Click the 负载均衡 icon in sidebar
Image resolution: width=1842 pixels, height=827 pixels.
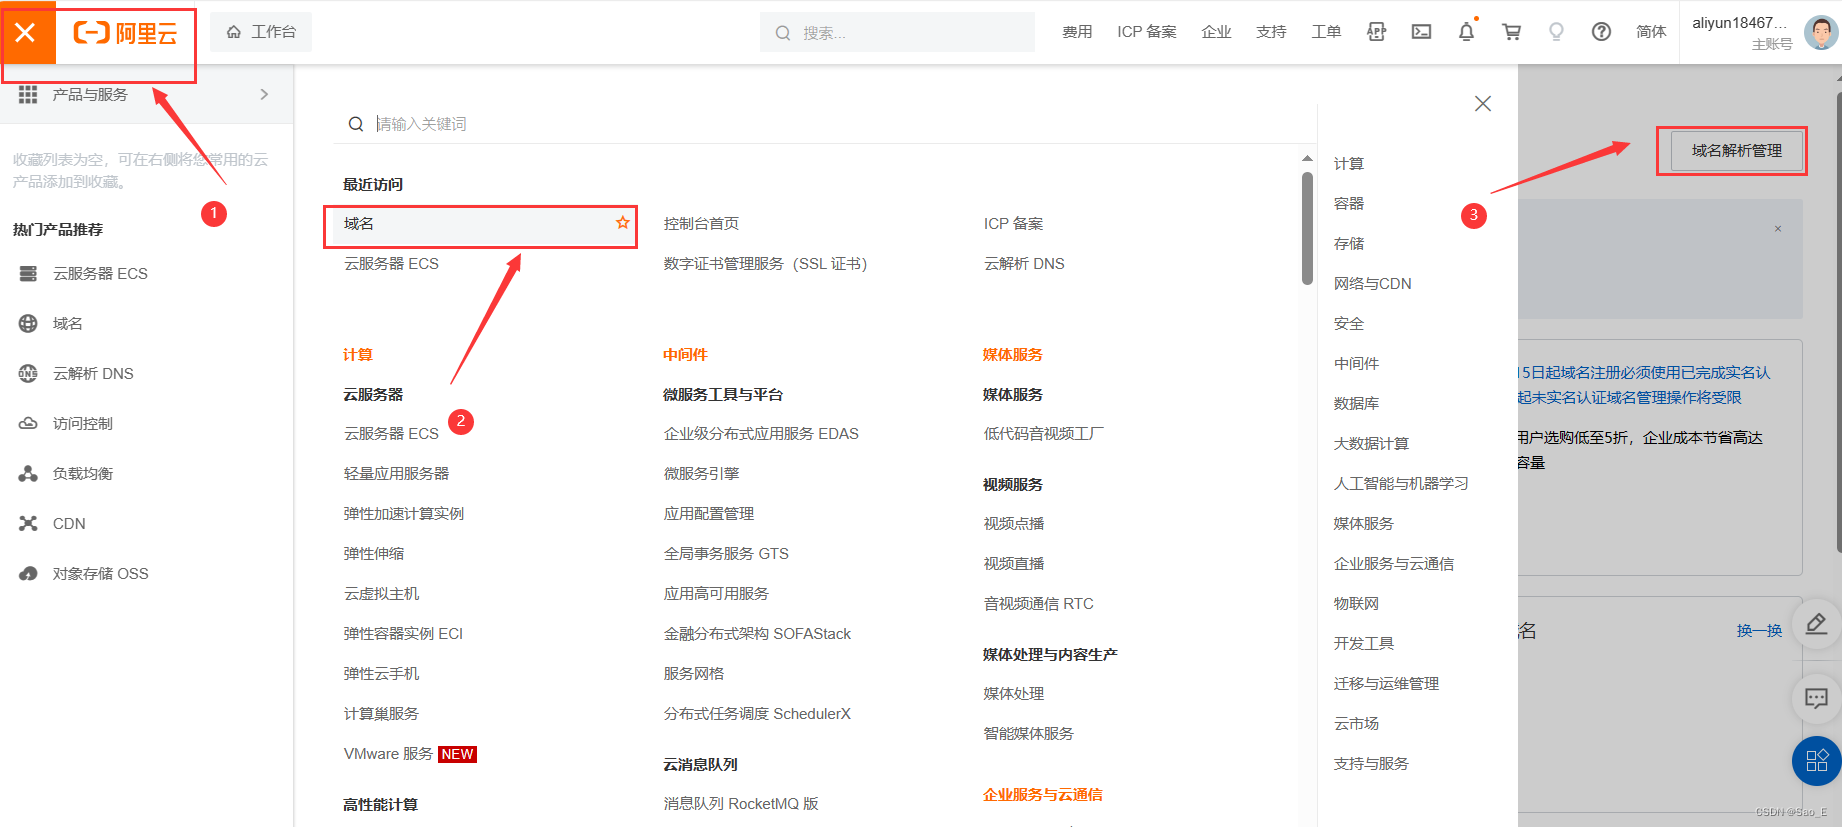click(x=28, y=473)
